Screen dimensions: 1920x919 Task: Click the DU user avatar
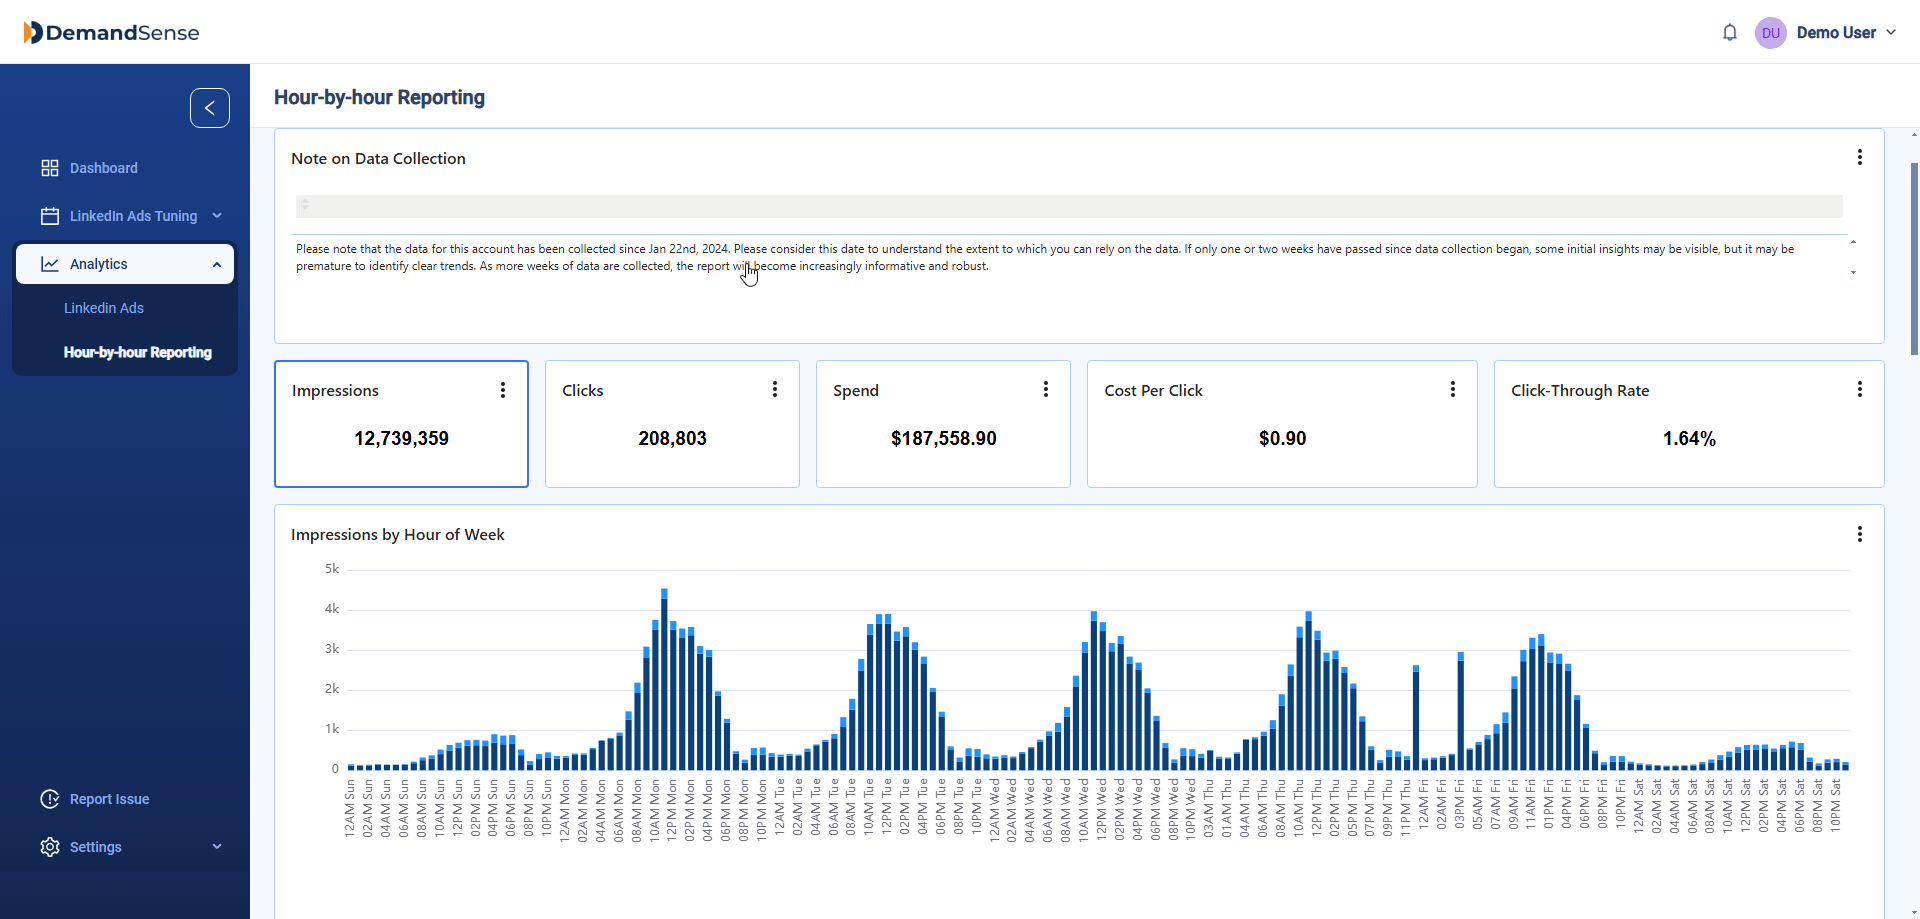1771,32
